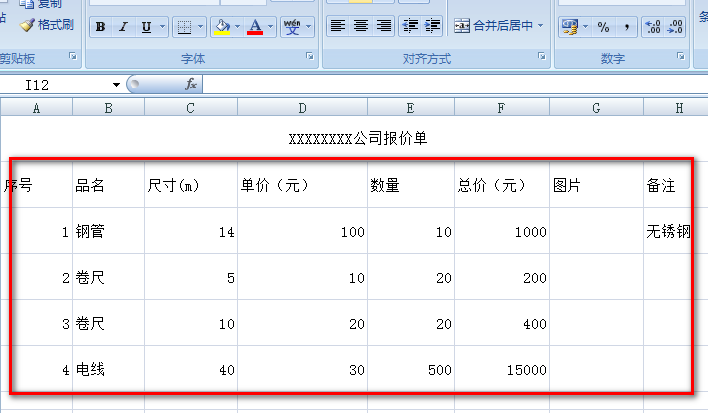The width and height of the screenshot is (708, 413).
Task: Select cell containing 总价（元）
Action: pyautogui.click(x=501, y=185)
